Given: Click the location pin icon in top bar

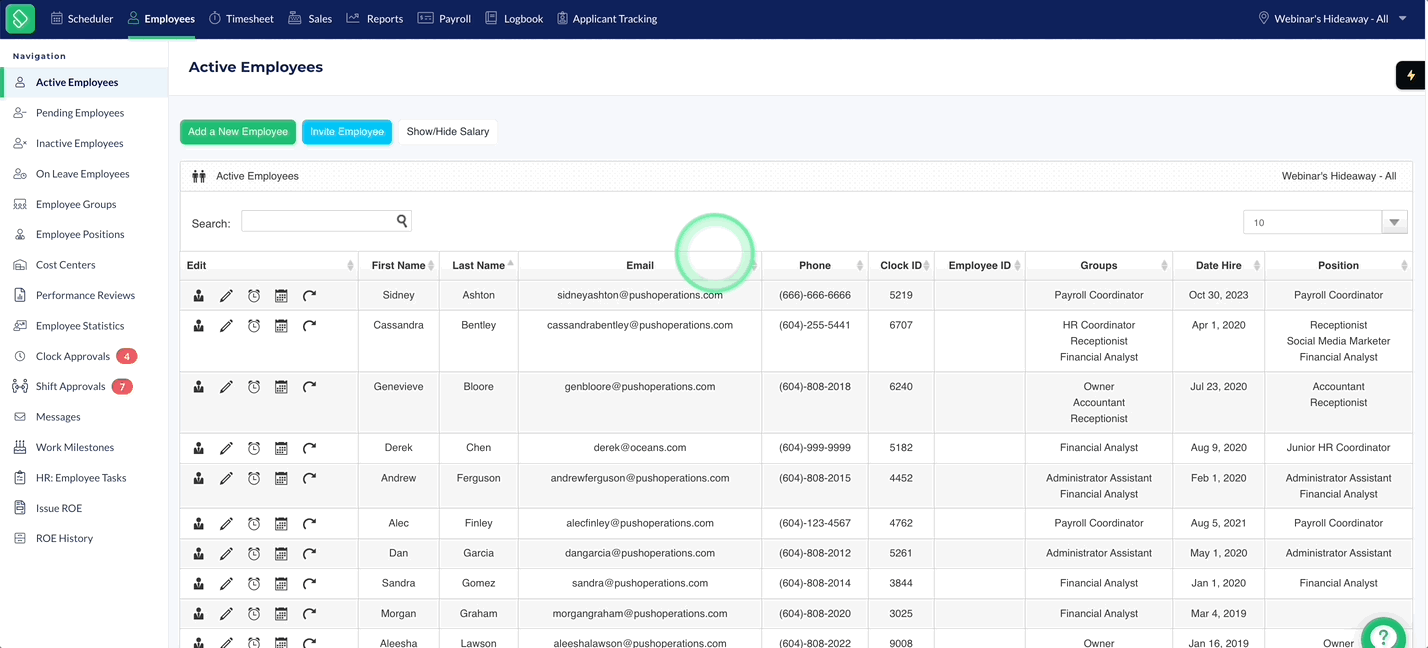Looking at the screenshot, I should (x=1263, y=18).
